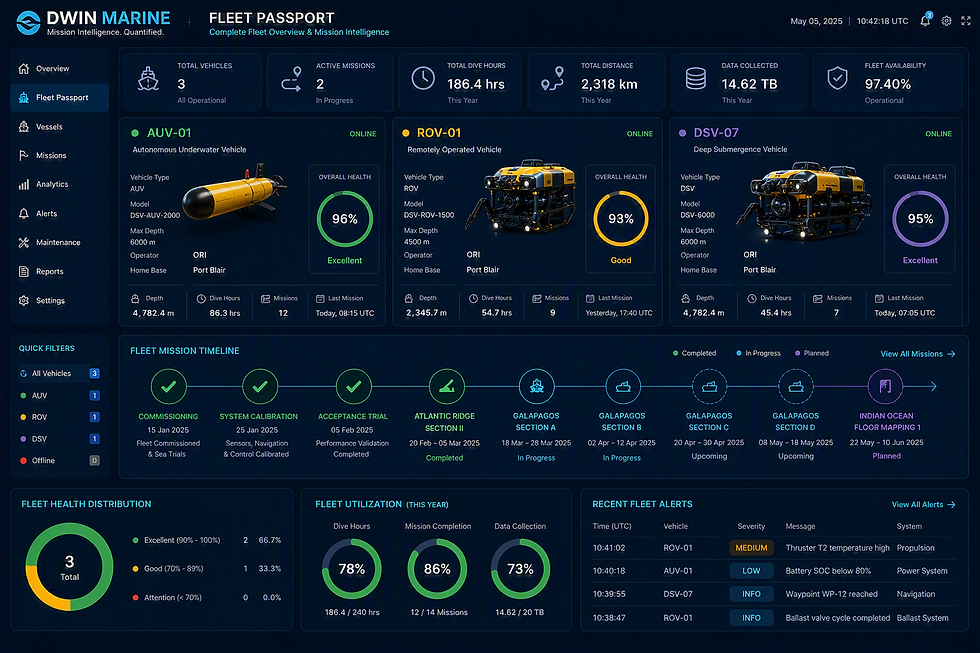Click the ROV-01 93% health gauge
This screenshot has width=980, height=653.
pos(621,219)
